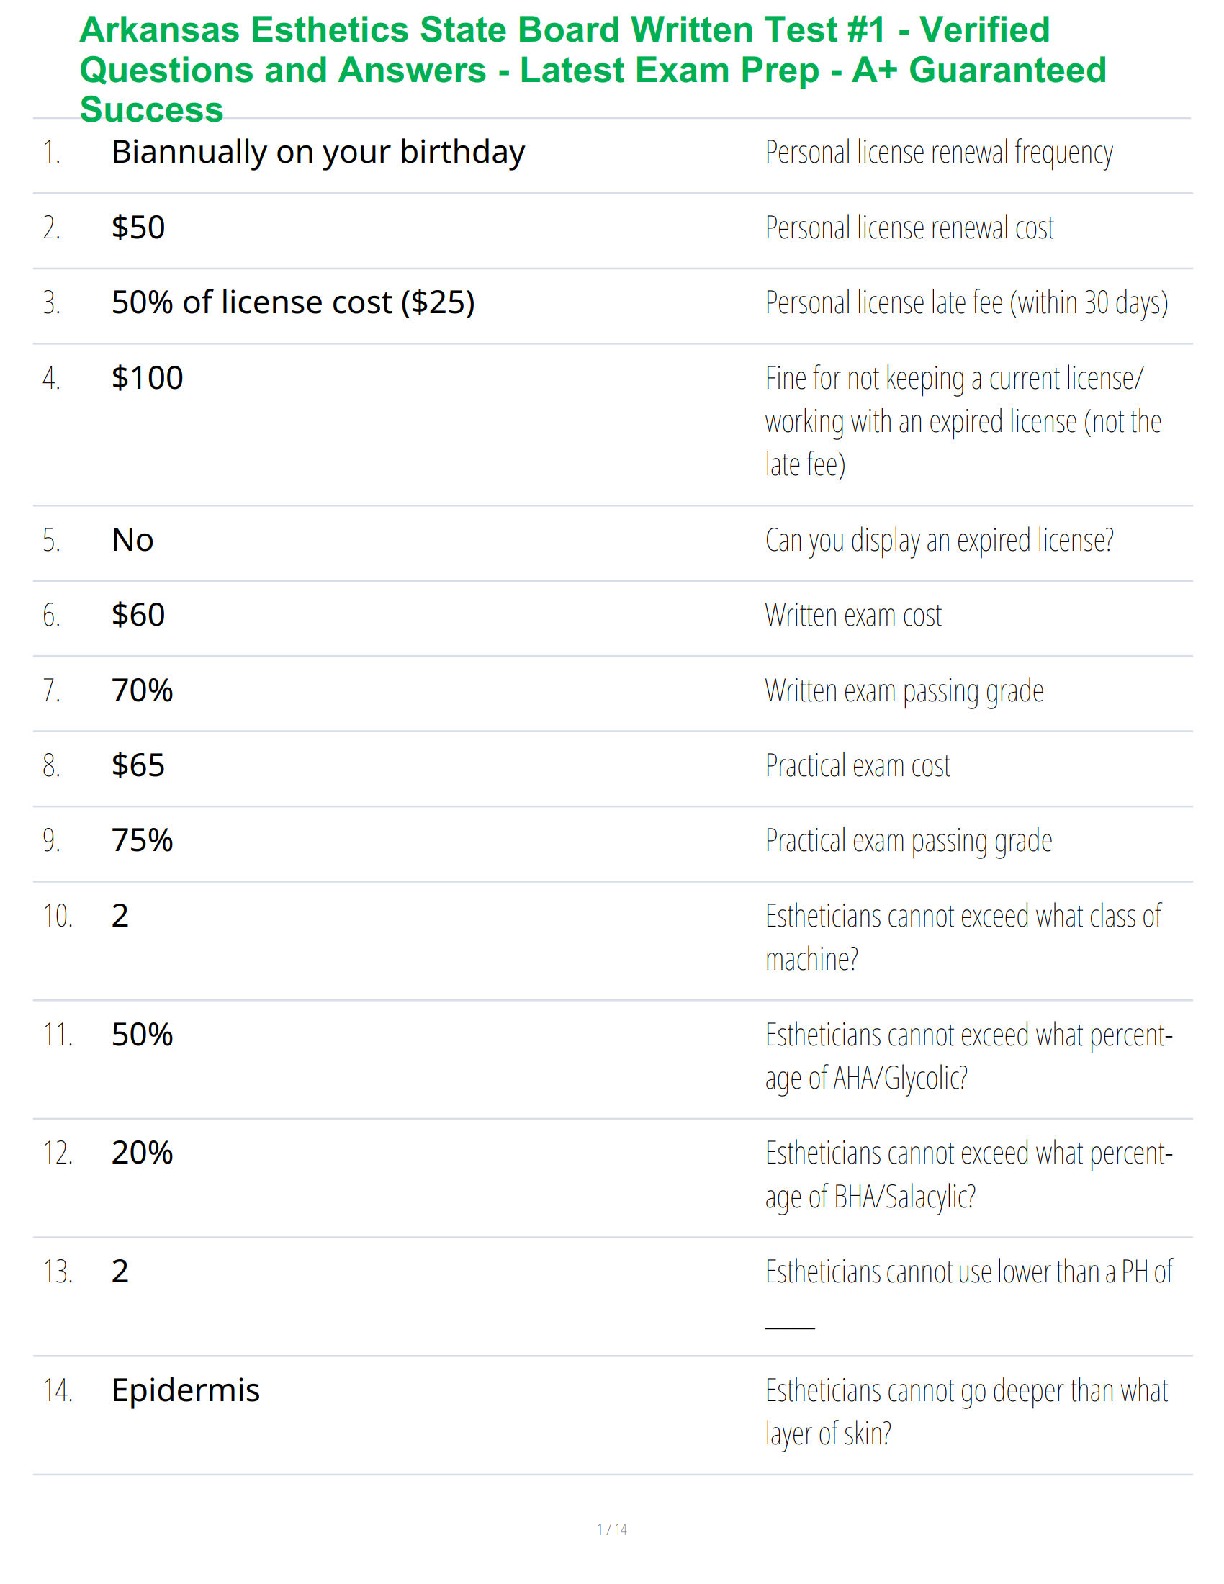Screen dimensions: 1224x1584
Task: Click the '$65' practical exam cost answer
Action: [x=138, y=766]
